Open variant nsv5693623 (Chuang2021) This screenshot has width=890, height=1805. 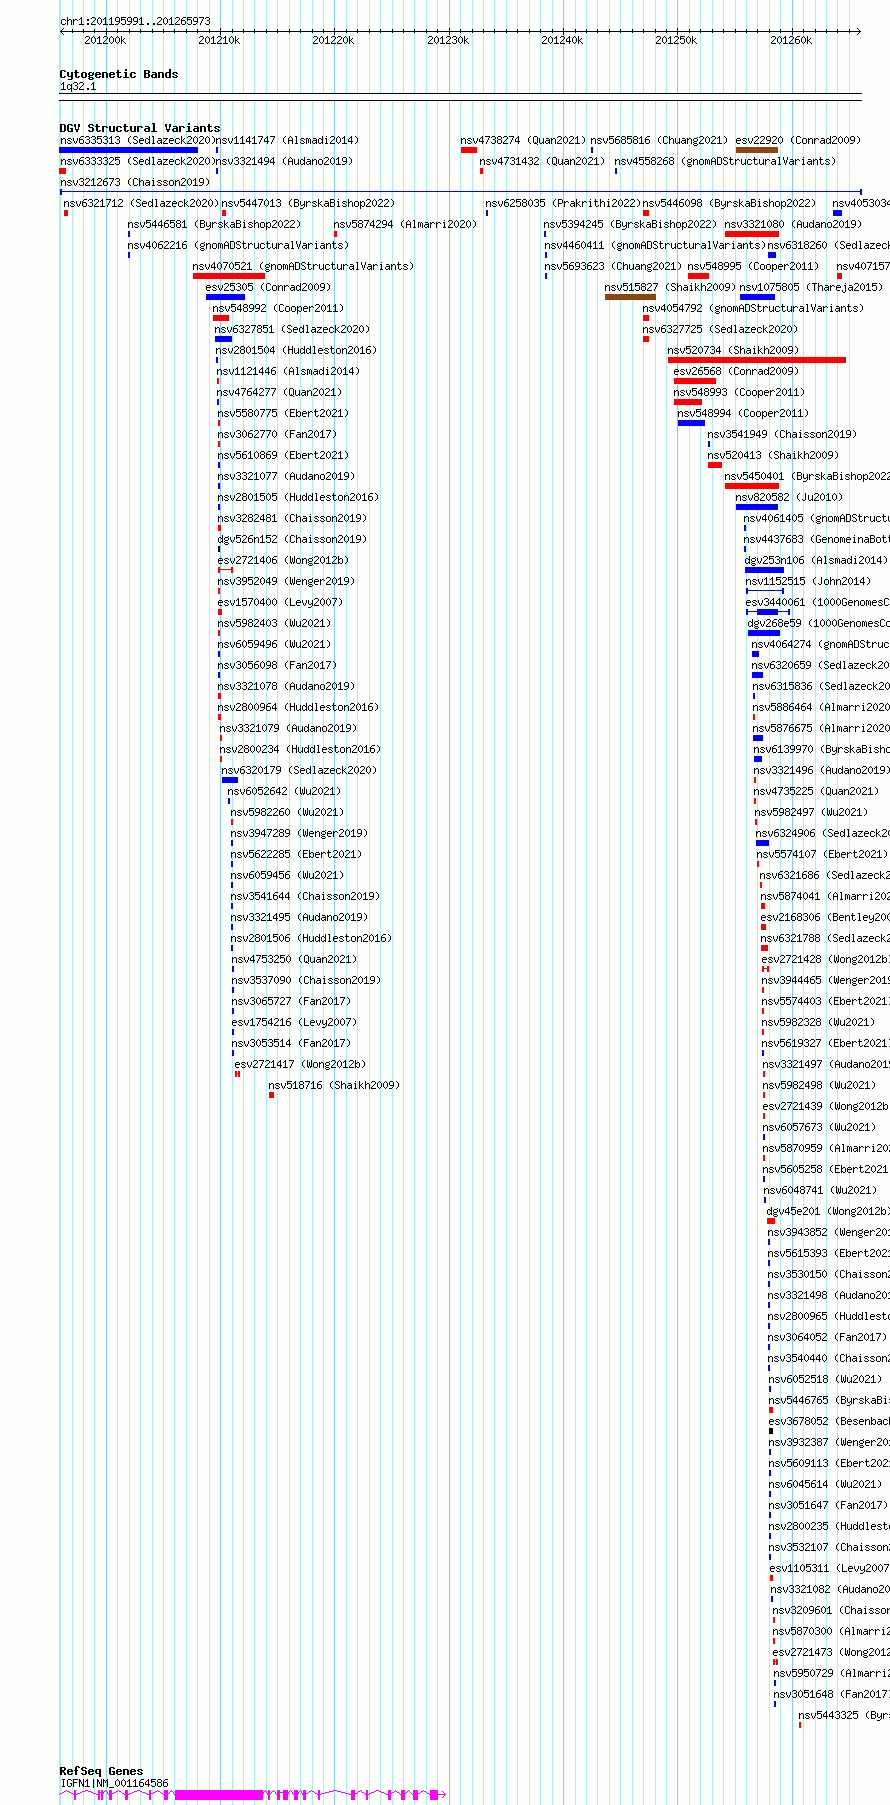point(613,266)
